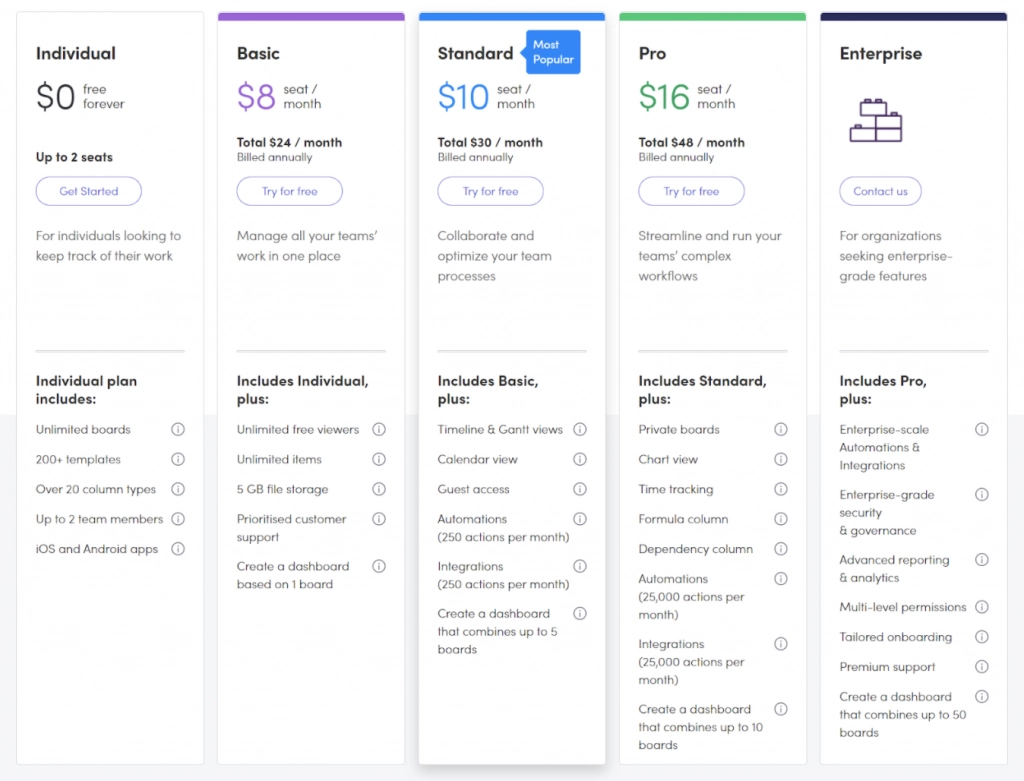Start free trial of the Standard plan

point(491,191)
